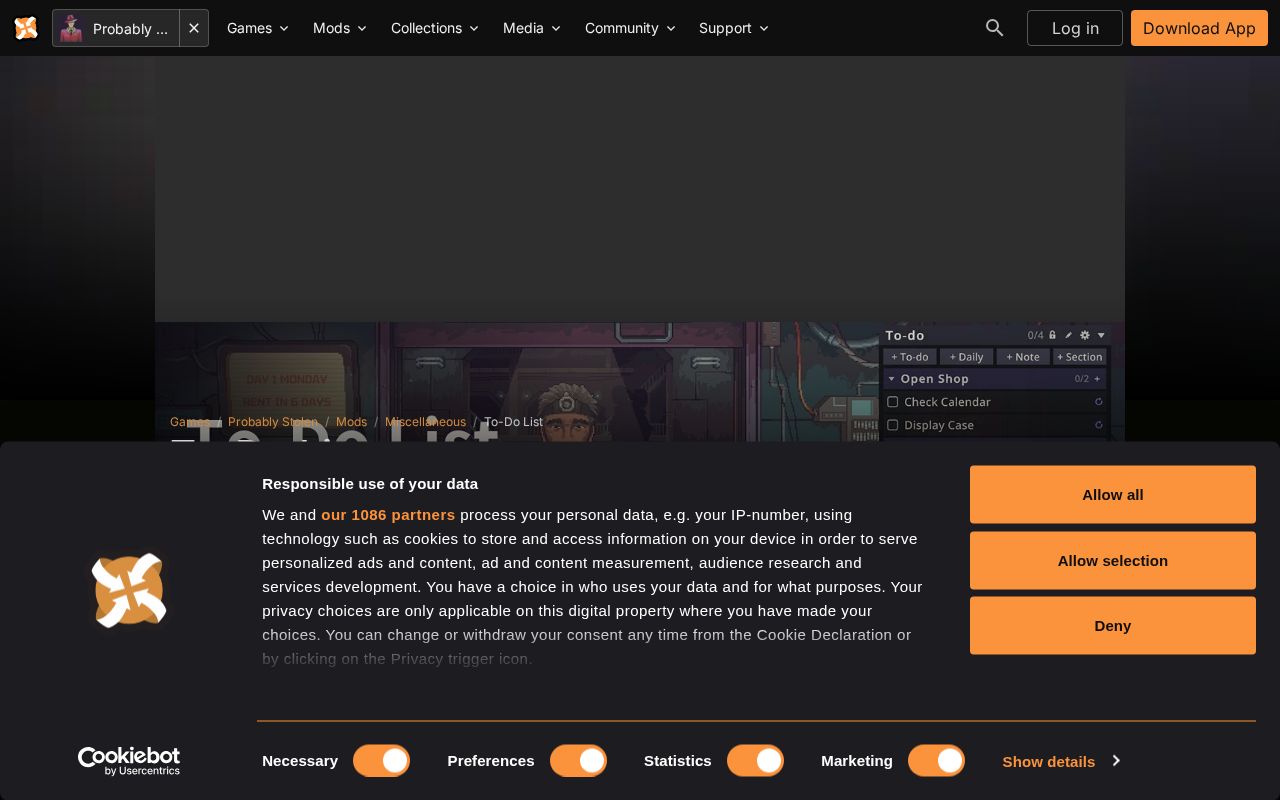This screenshot has height=800, width=1280.
Task: Click the Show details chevron arrow
Action: [1116, 761]
